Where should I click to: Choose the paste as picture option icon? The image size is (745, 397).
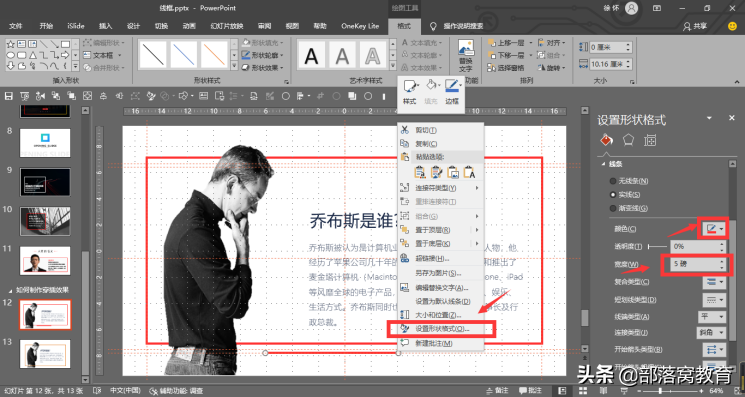tap(453, 172)
